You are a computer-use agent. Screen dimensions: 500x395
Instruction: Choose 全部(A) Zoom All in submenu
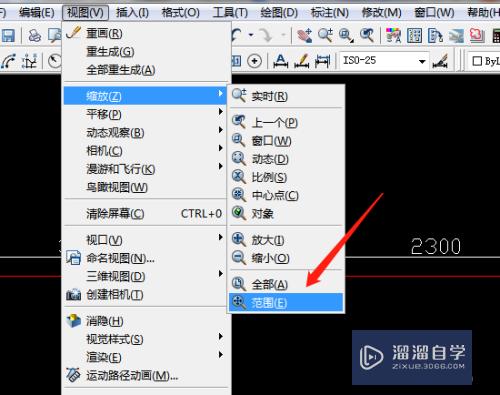click(286, 284)
